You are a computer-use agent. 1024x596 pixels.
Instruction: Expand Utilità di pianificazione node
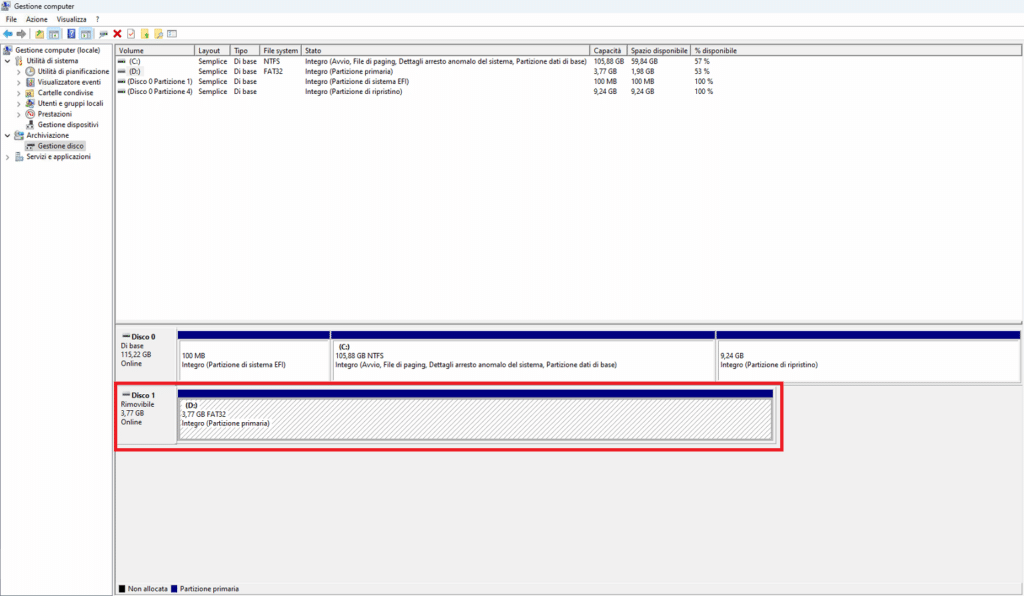click(19, 72)
